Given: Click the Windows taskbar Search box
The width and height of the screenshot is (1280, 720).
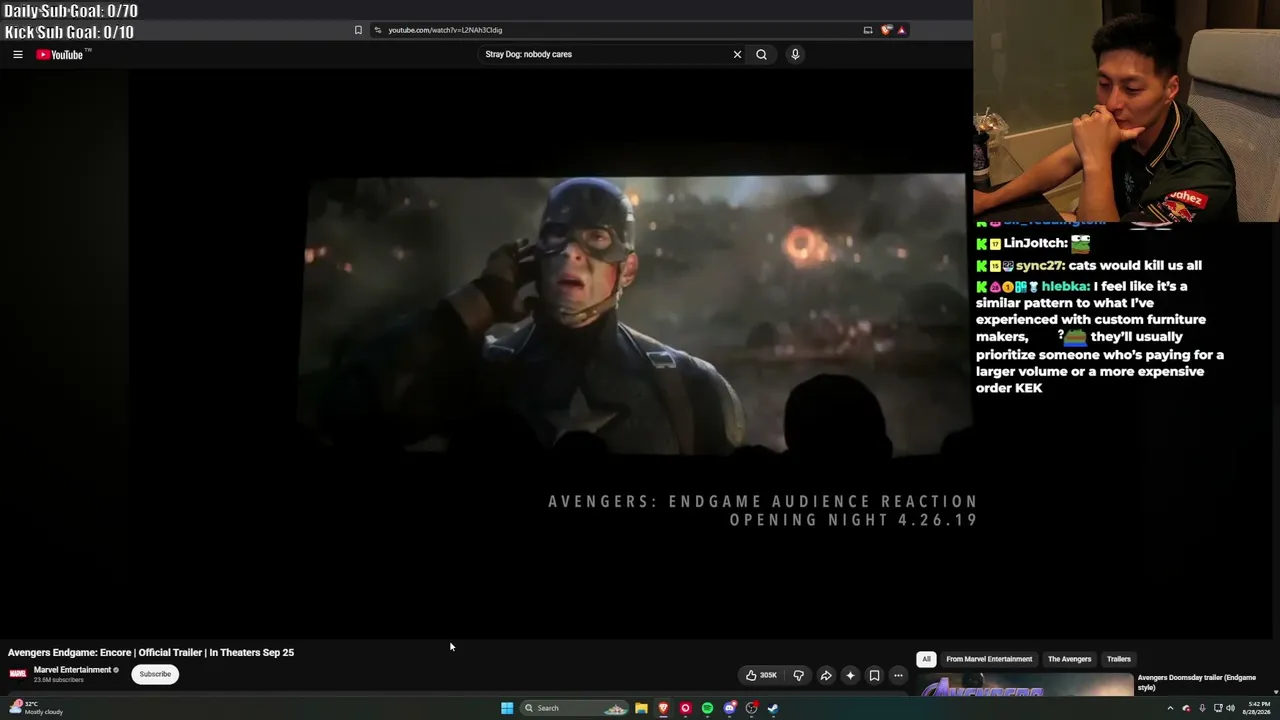Looking at the screenshot, I should [575, 708].
